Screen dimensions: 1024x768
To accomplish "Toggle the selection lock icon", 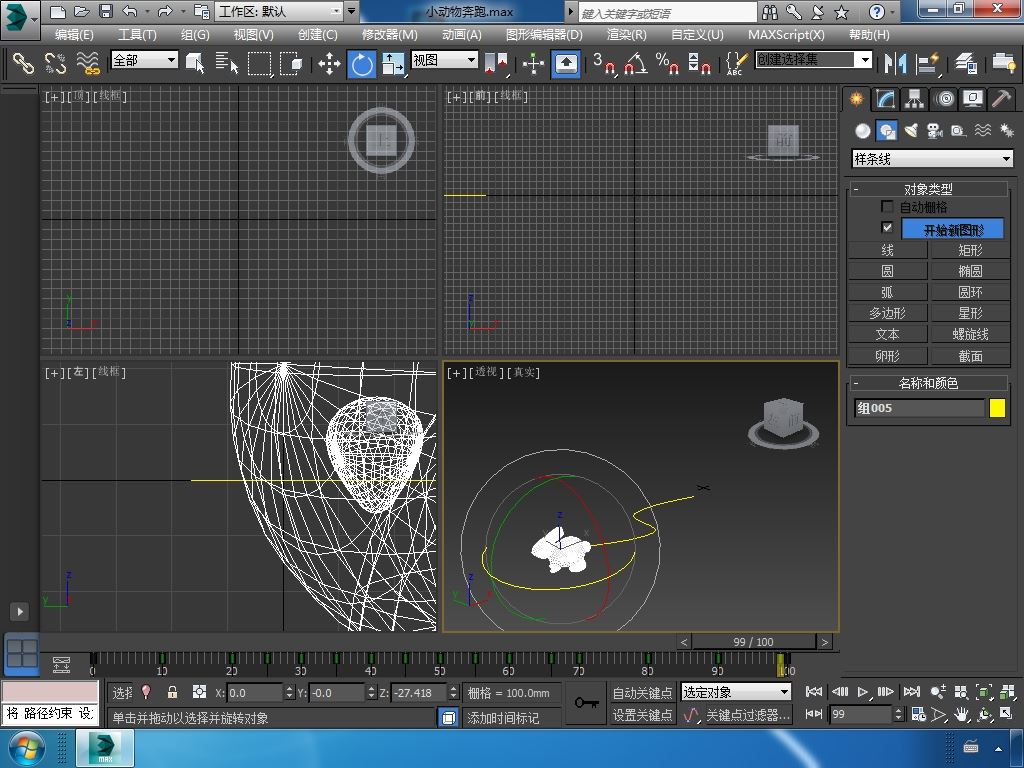I will point(172,692).
